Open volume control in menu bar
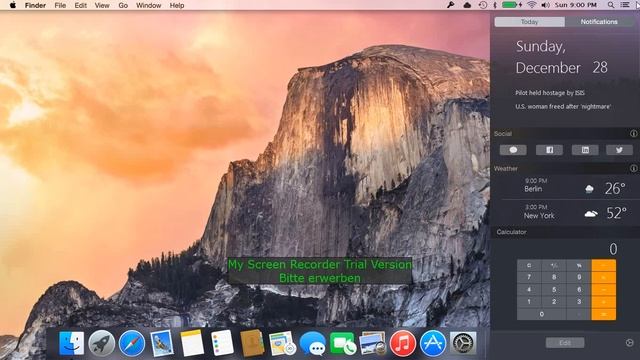This screenshot has height=360, width=640. 545,5
